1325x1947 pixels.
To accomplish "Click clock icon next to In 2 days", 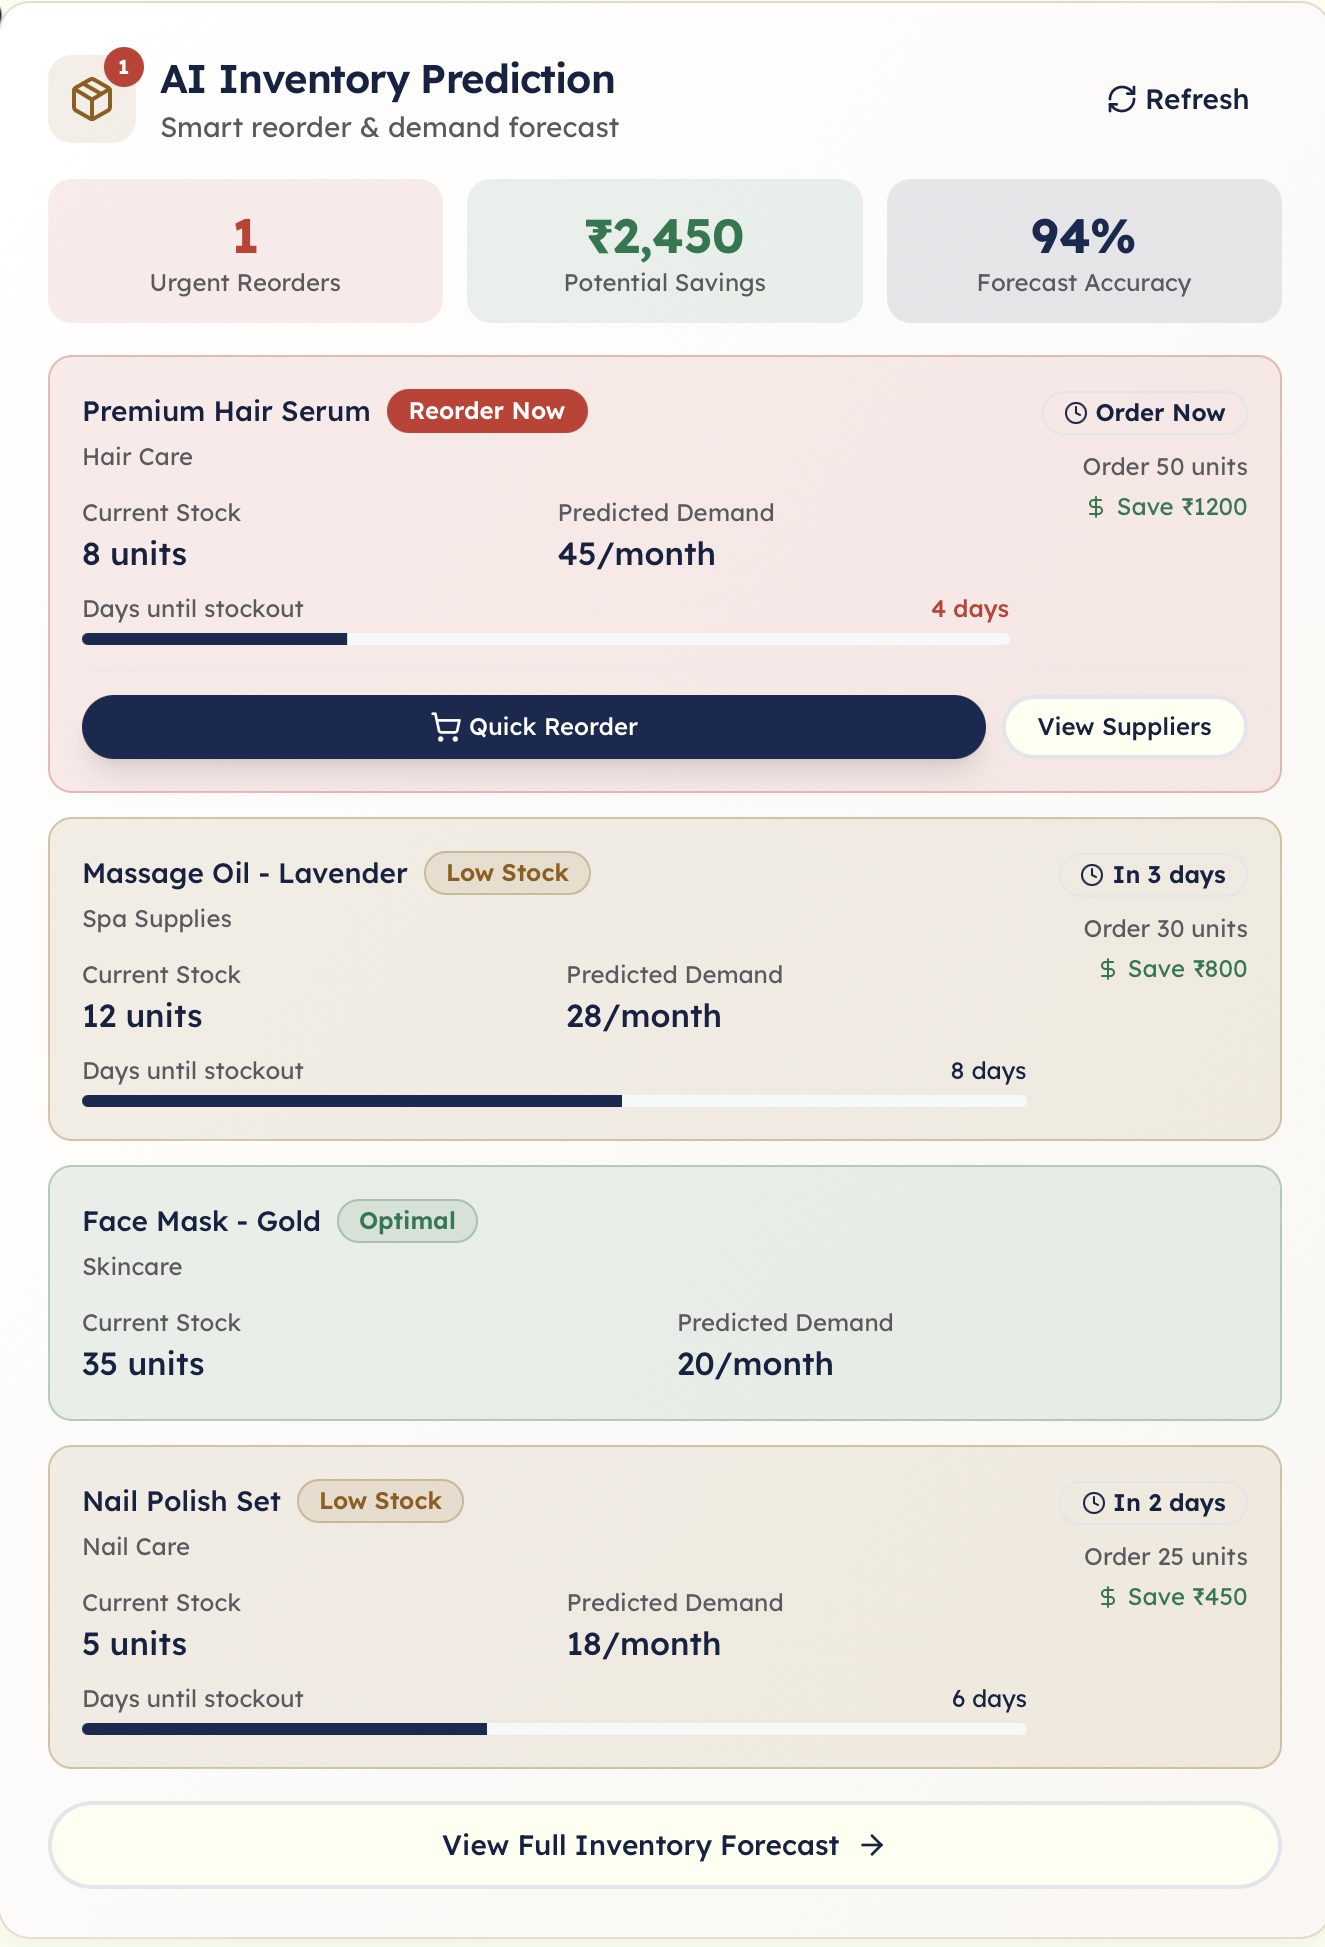I will click(1094, 1503).
